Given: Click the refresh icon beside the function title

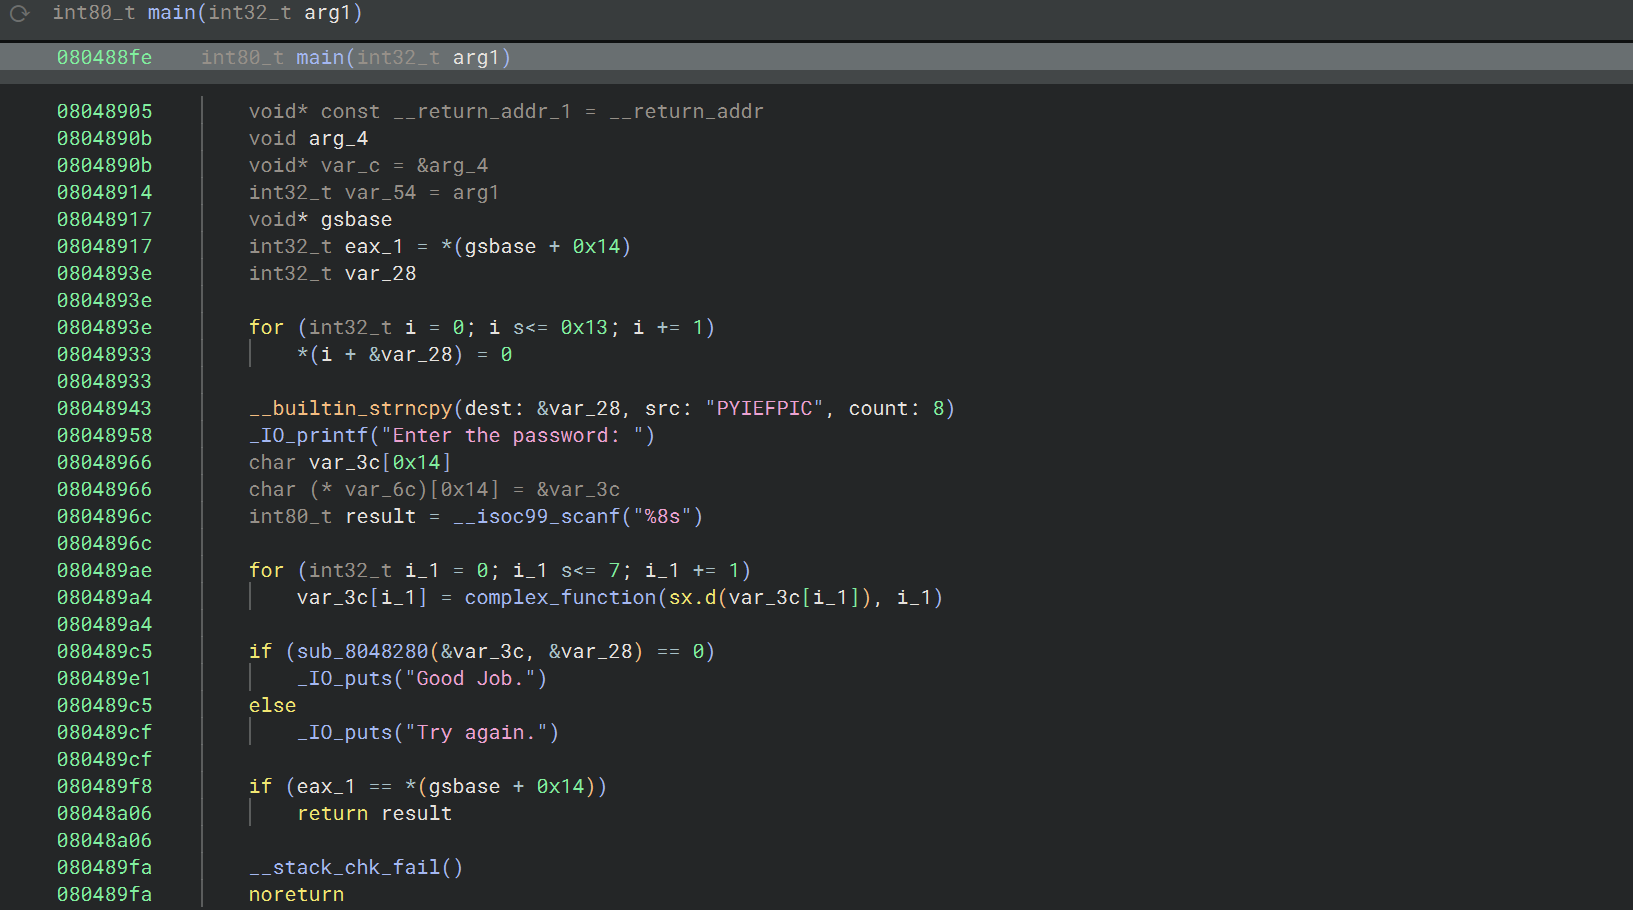Looking at the screenshot, I should click(19, 13).
